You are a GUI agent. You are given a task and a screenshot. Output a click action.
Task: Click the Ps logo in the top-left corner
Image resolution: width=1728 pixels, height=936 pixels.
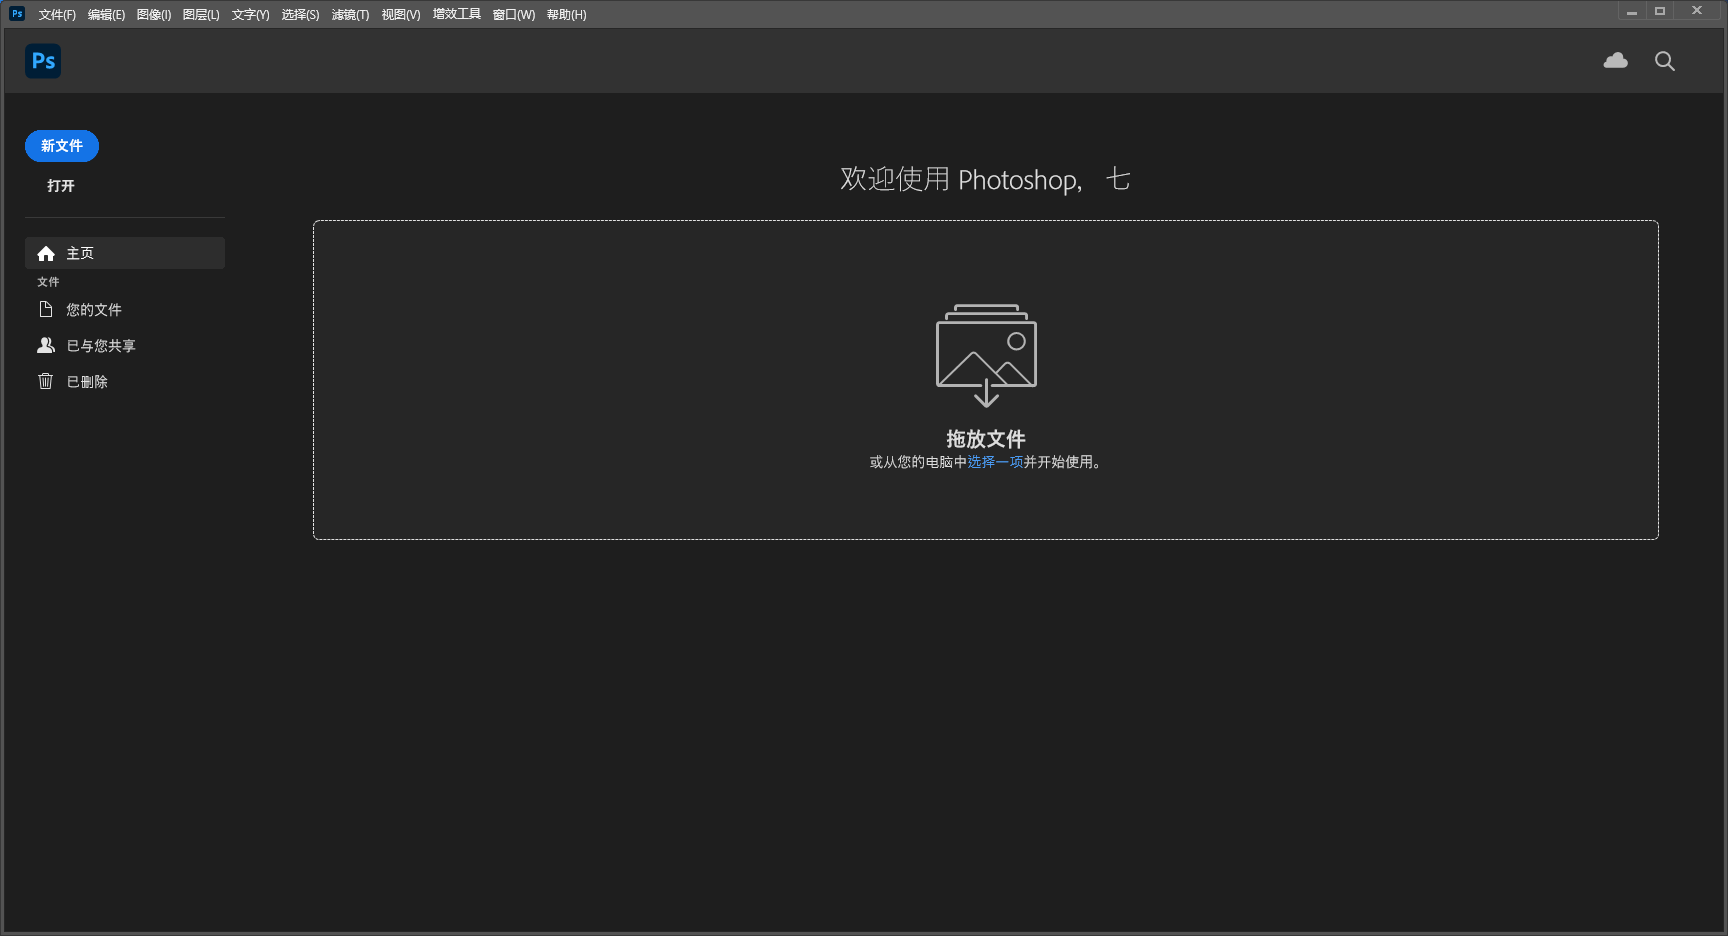(x=42, y=61)
